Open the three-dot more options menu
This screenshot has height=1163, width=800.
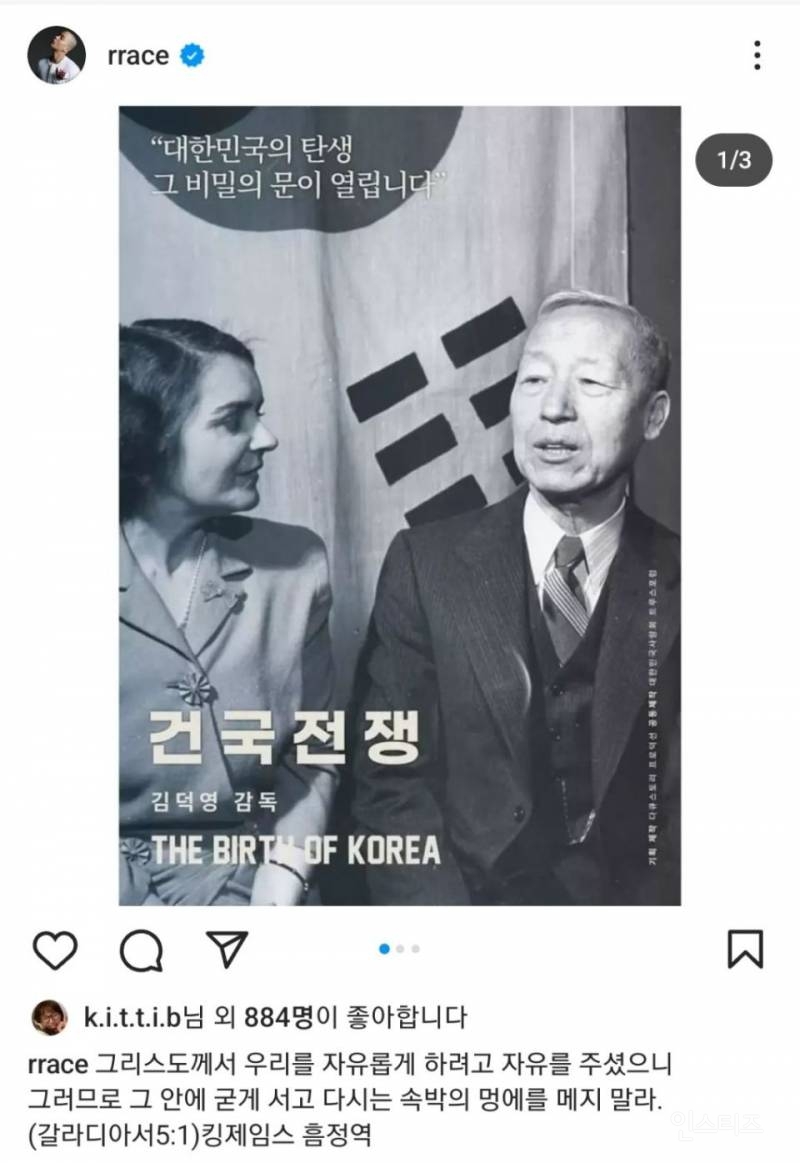pyautogui.click(x=757, y=56)
